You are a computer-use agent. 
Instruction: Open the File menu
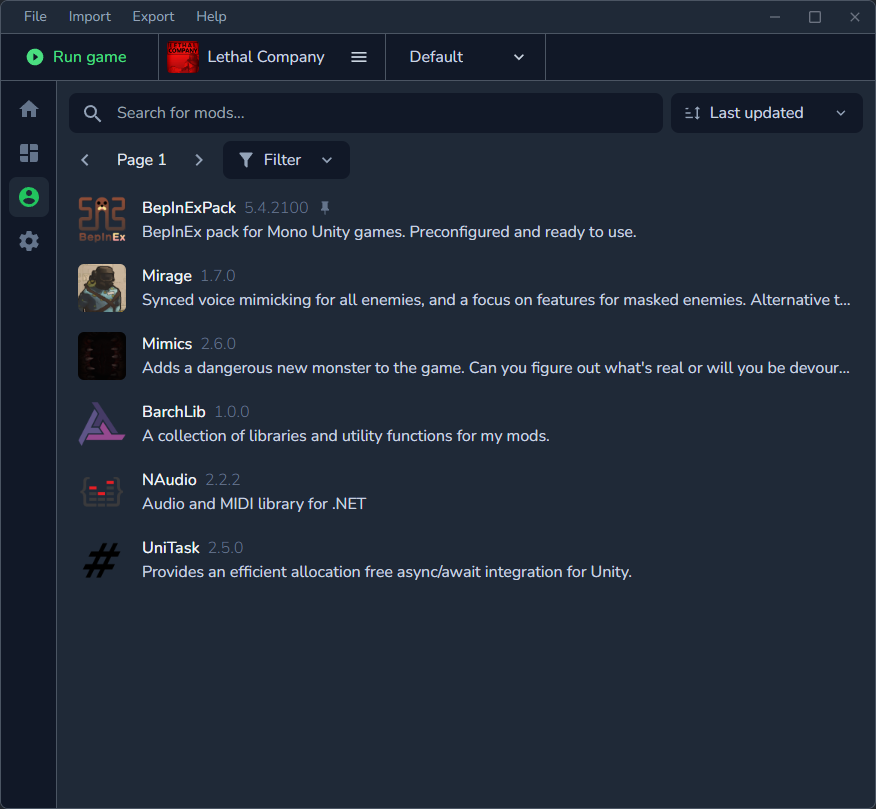pyautogui.click(x=35, y=17)
